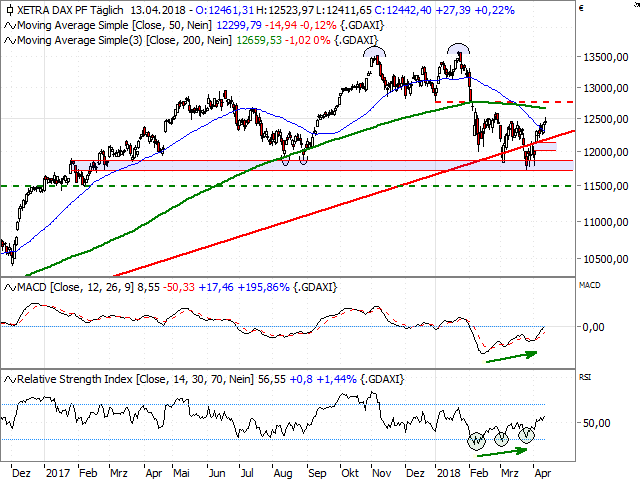
Task: Click the January 2018 double-top arc marker
Action: (458, 49)
